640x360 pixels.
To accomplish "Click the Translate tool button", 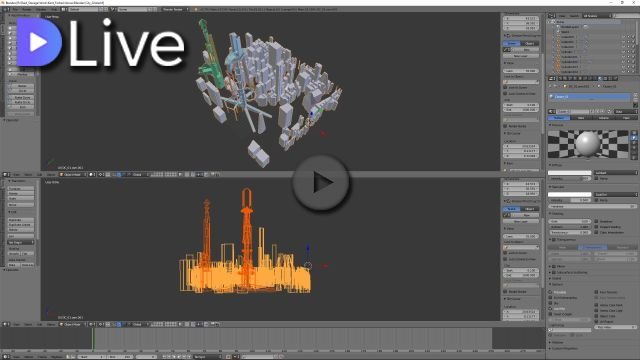I will (21, 189).
